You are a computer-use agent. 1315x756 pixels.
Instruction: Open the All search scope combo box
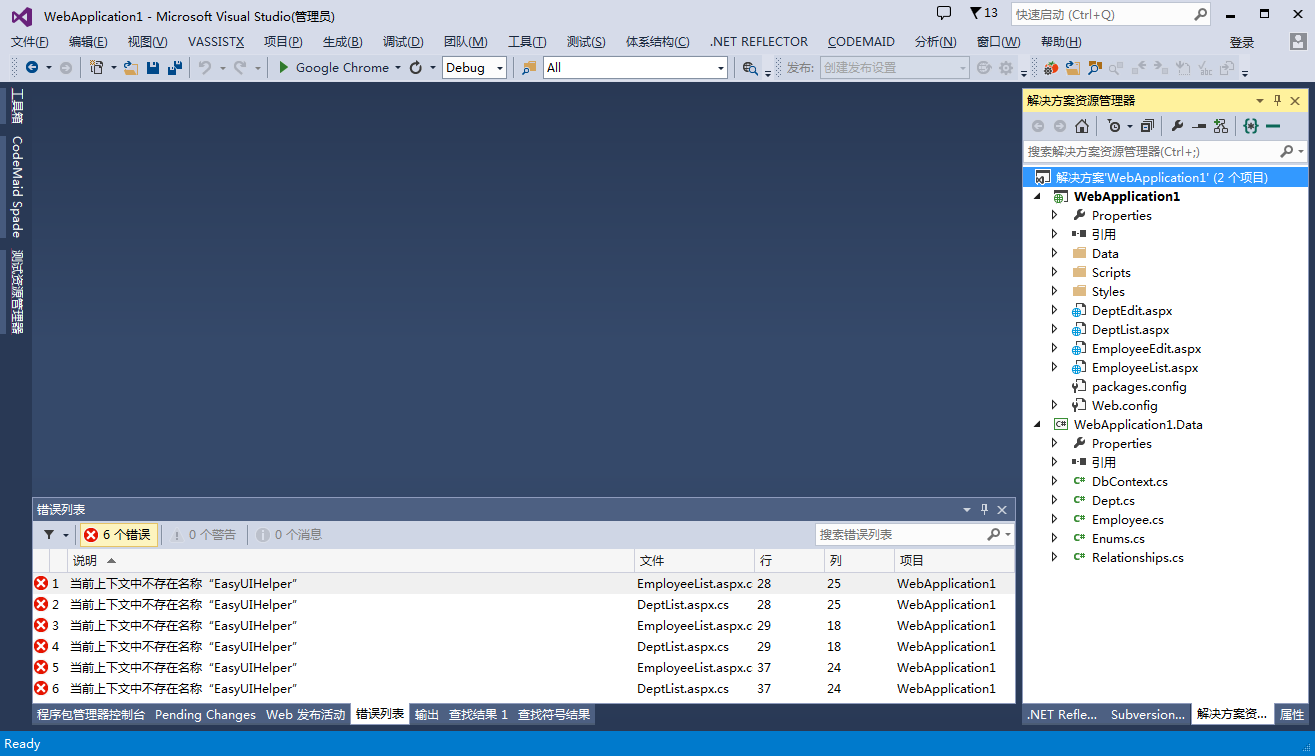(x=635, y=67)
